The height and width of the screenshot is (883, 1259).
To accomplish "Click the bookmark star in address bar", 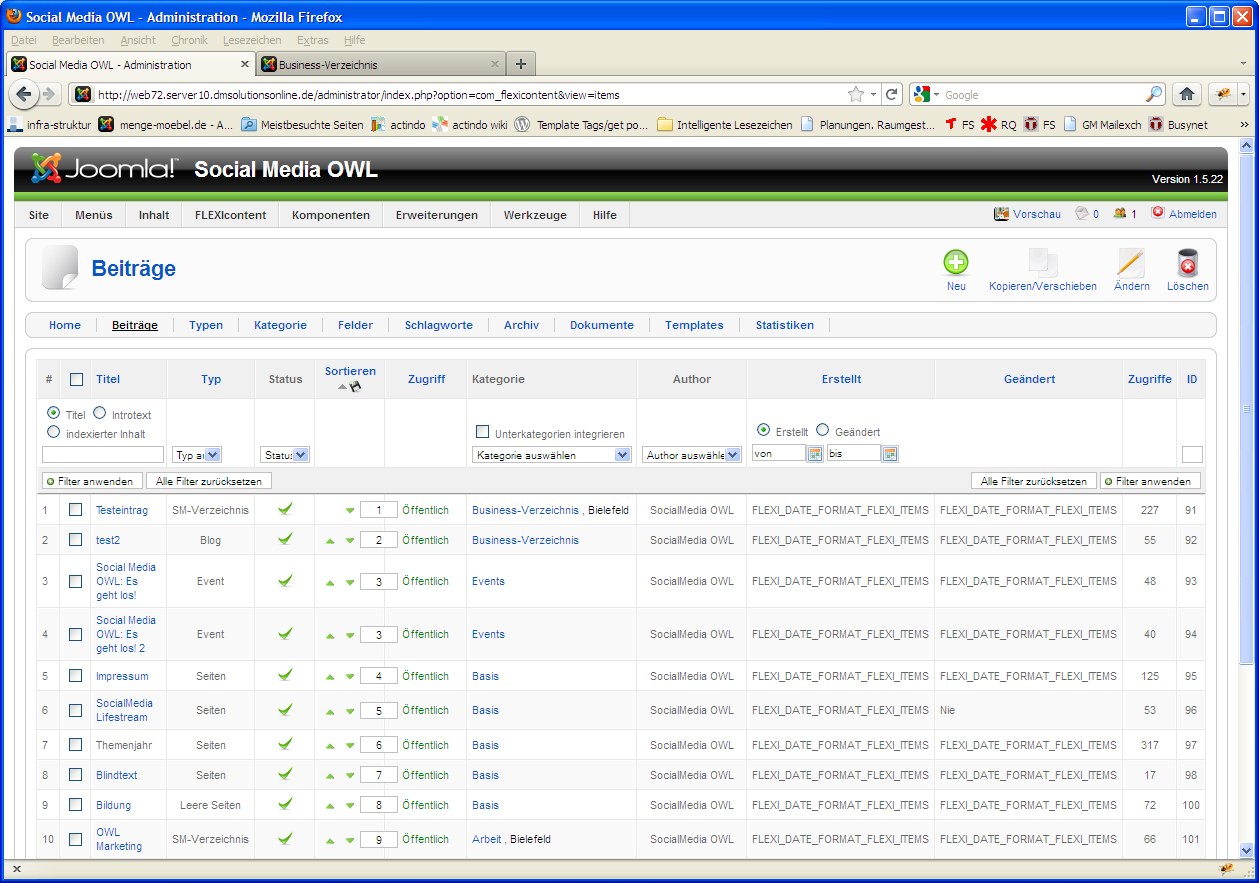I will pos(856,94).
